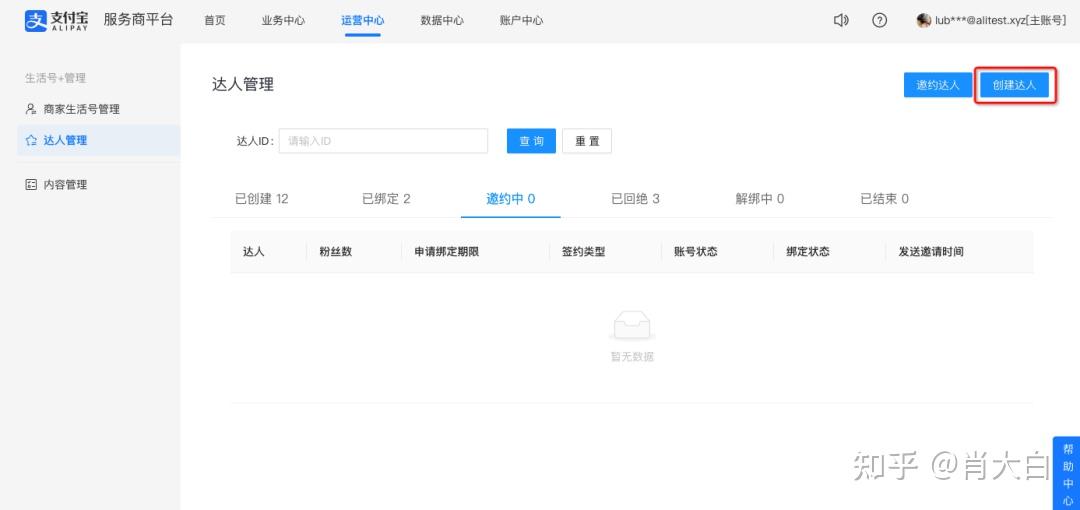Switch to the 已绑定 2 tab

(386, 199)
